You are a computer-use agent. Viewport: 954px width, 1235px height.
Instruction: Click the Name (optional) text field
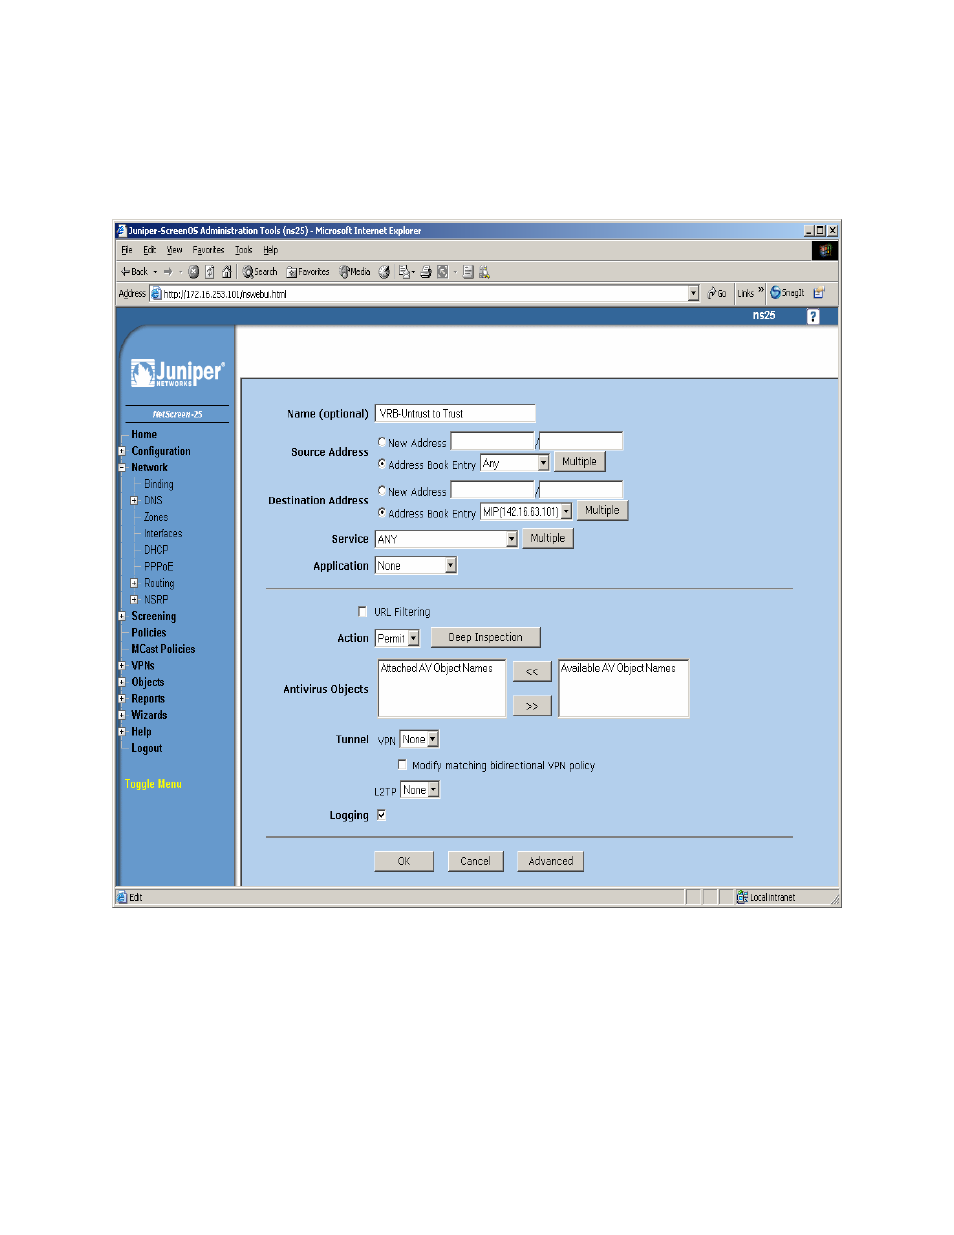pos(455,414)
